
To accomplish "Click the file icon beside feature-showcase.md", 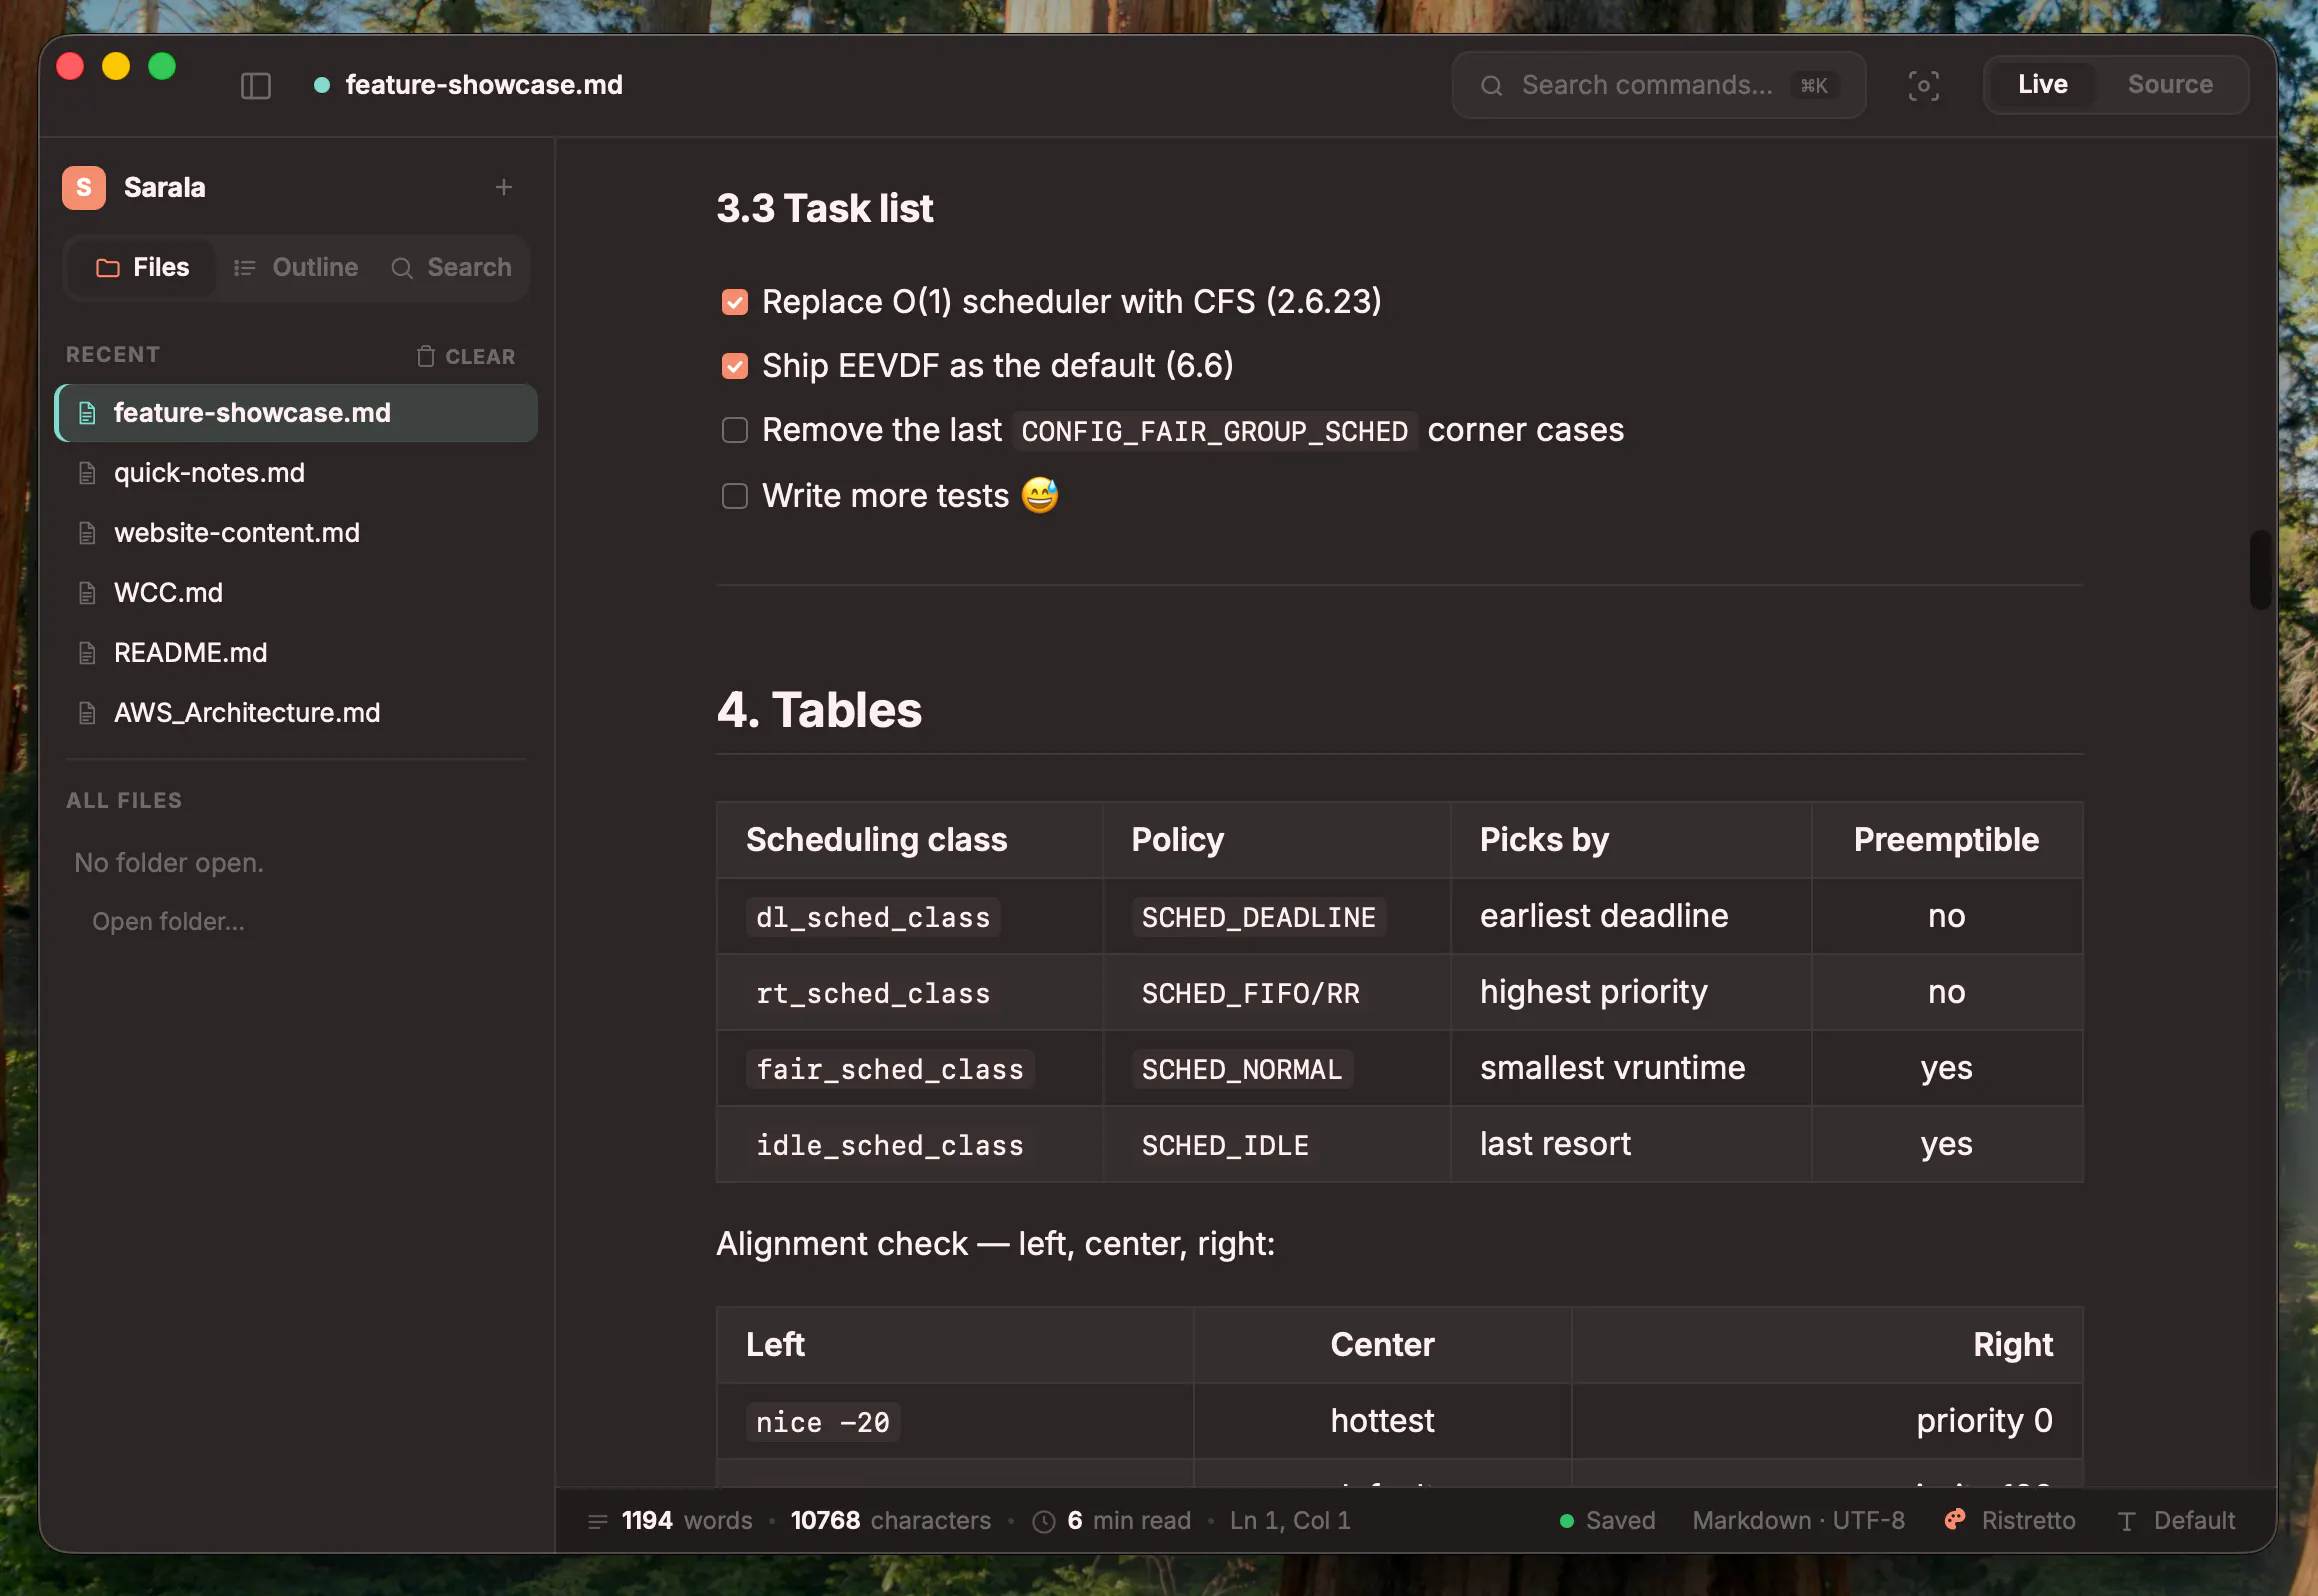I will click(x=87, y=413).
